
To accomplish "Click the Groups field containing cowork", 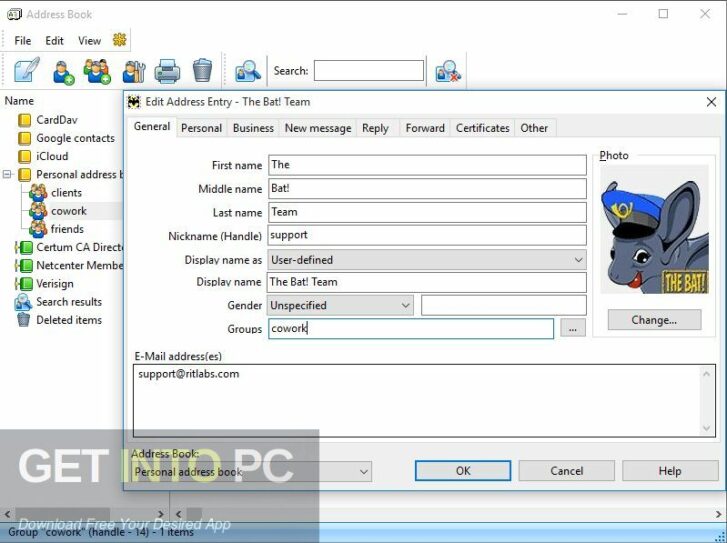I will point(411,328).
